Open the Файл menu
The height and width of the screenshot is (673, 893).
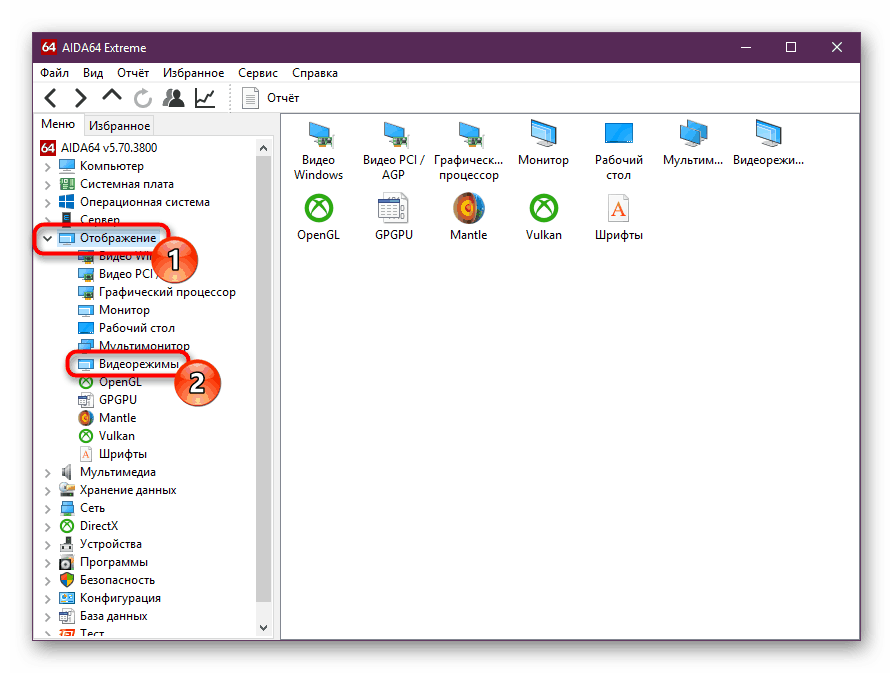(x=54, y=73)
